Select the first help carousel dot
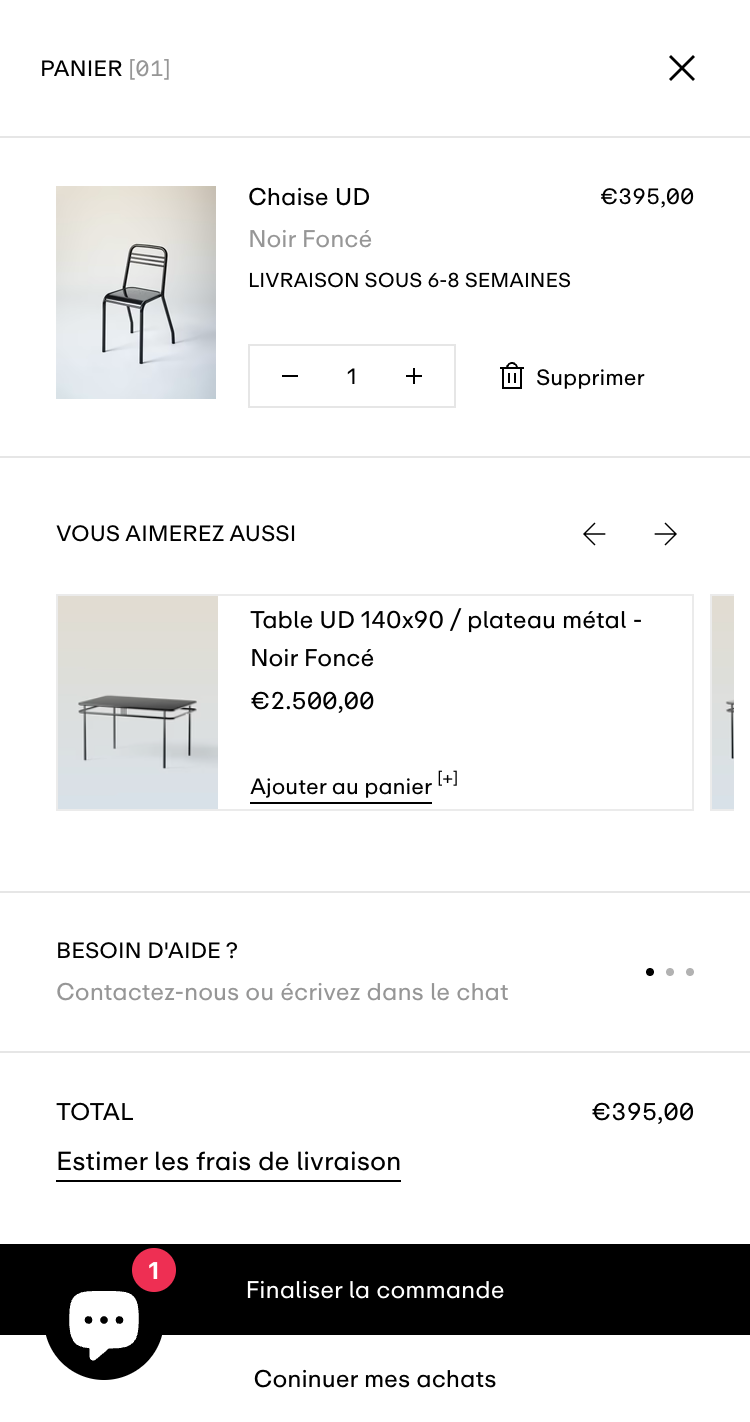This screenshot has height=1422, width=750. (x=650, y=972)
